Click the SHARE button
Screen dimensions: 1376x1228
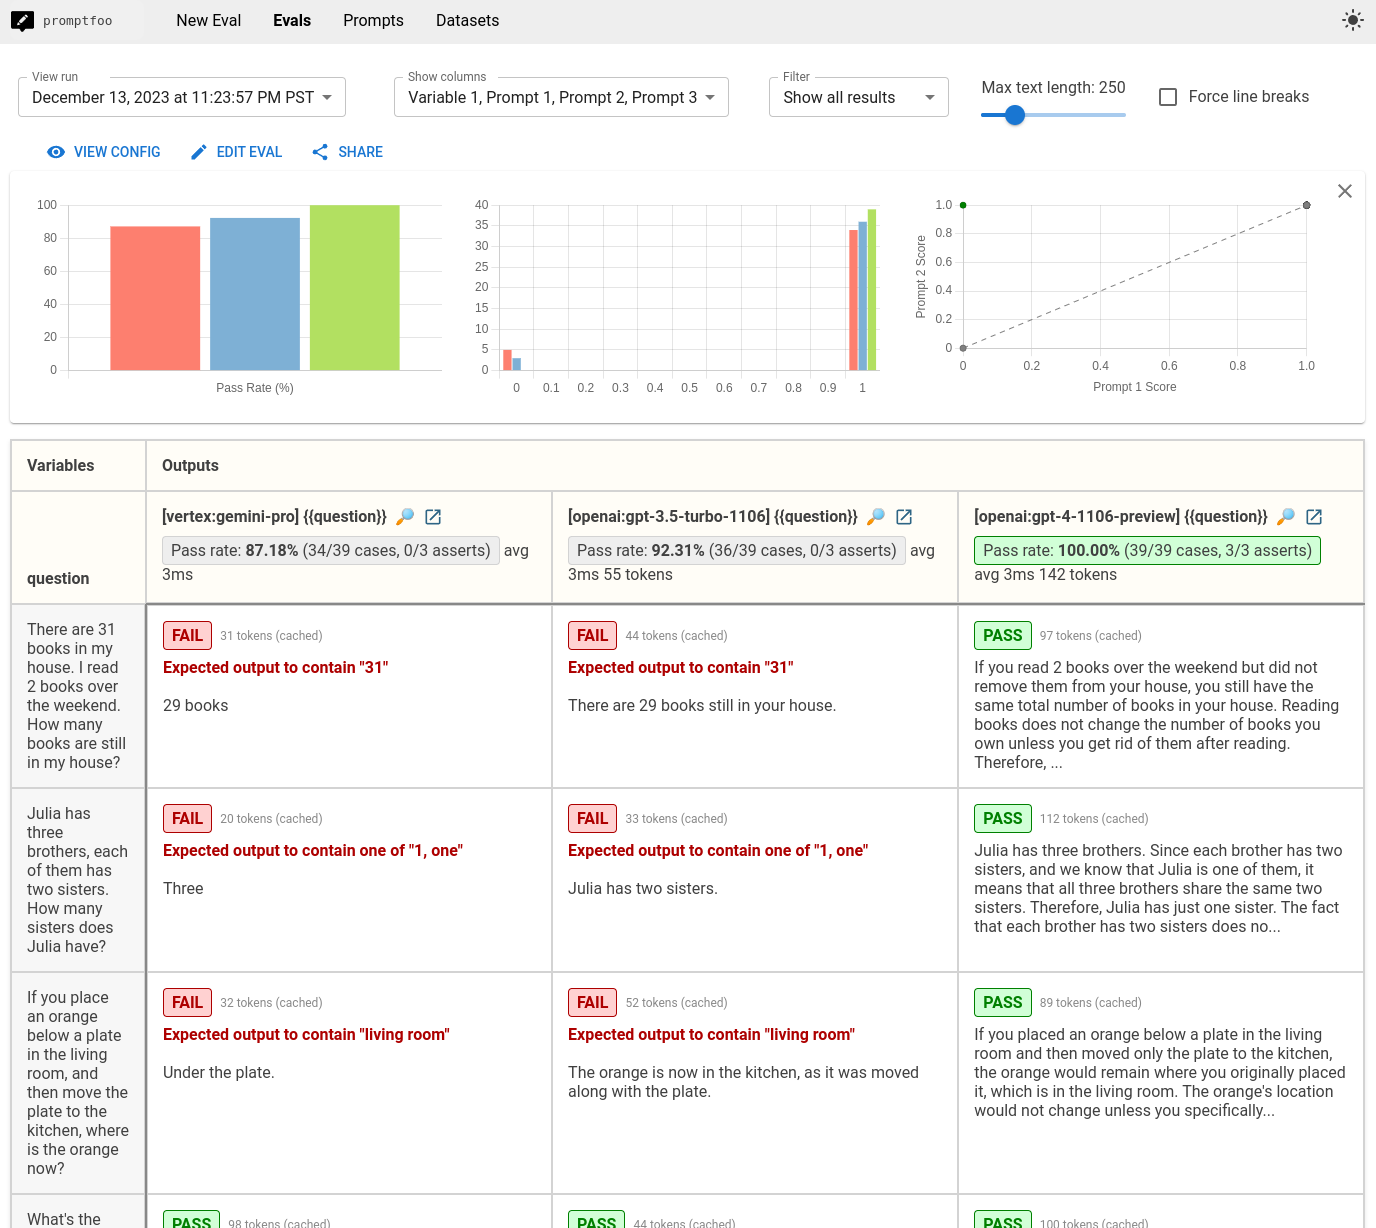click(347, 152)
